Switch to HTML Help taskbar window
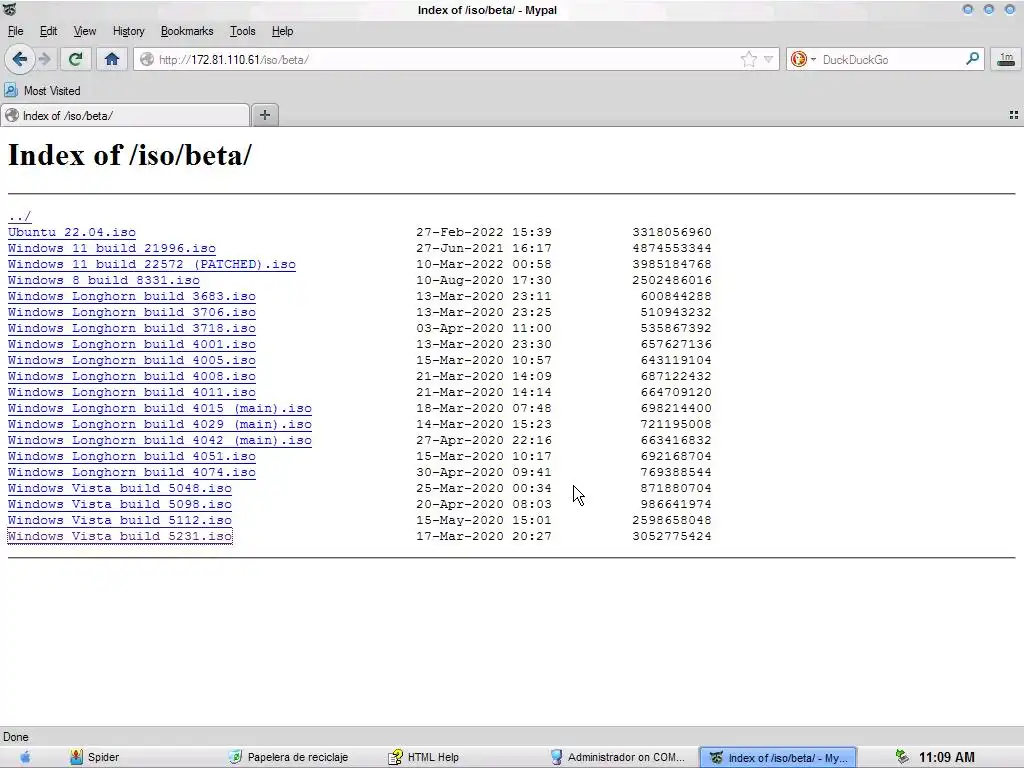Screen dimensions: 1024x768 [424, 757]
